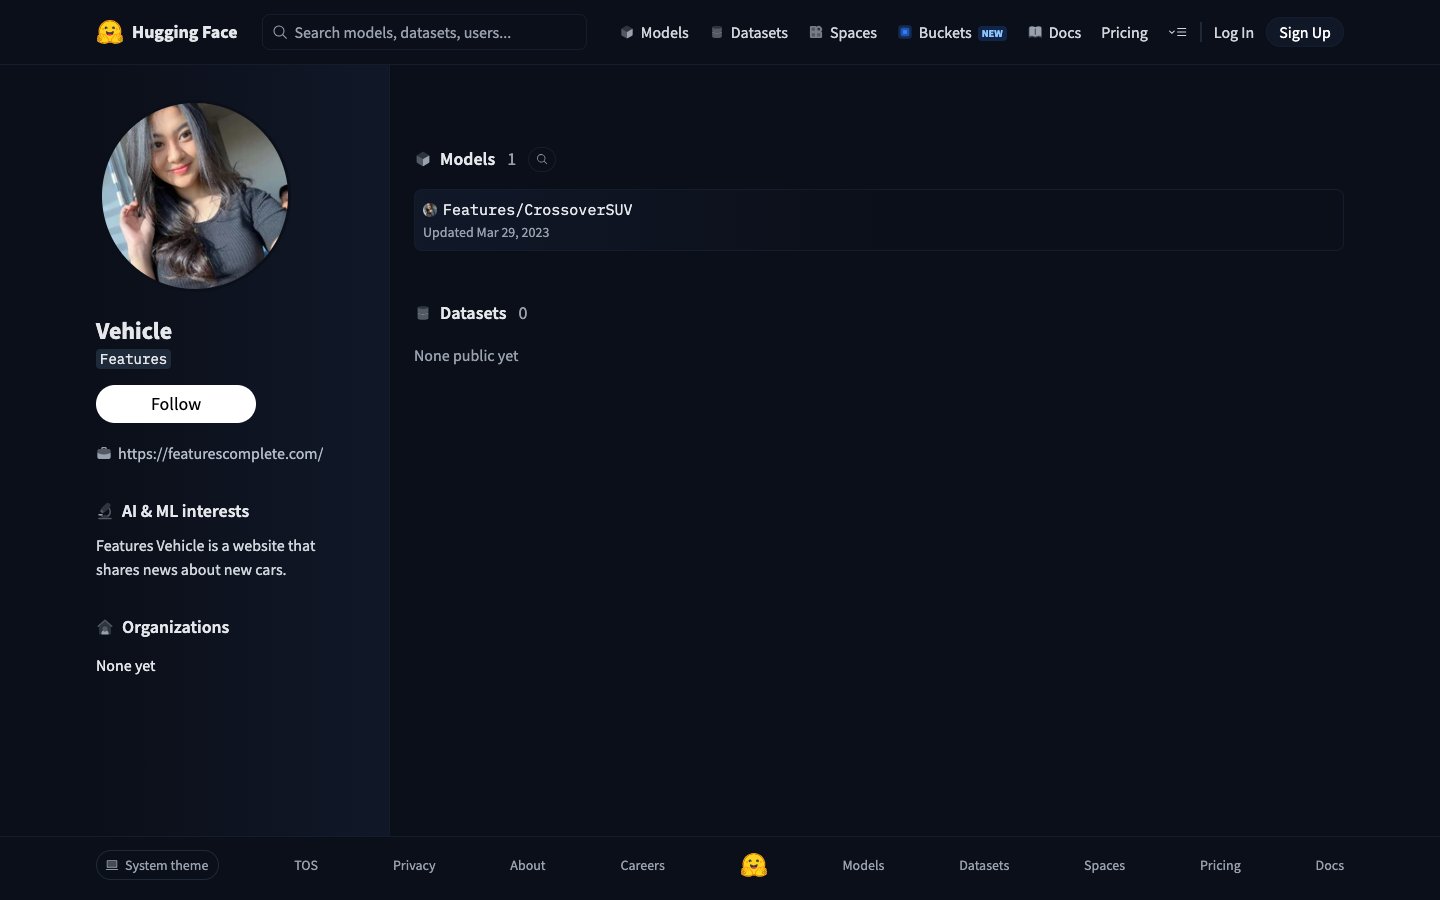The height and width of the screenshot is (900, 1440).
Task: Click the Hugging Face logo icon
Action: pyautogui.click(x=110, y=31)
